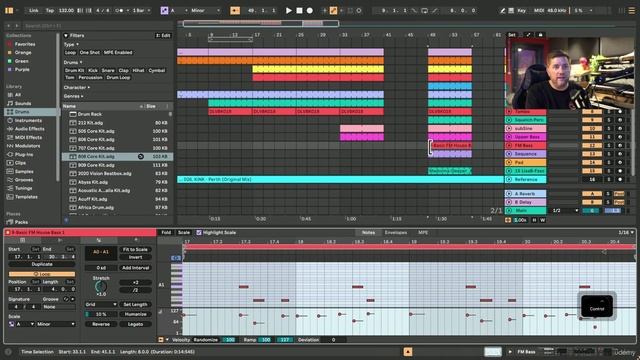
Task: Expand the Type filter group
Action: coord(71,44)
